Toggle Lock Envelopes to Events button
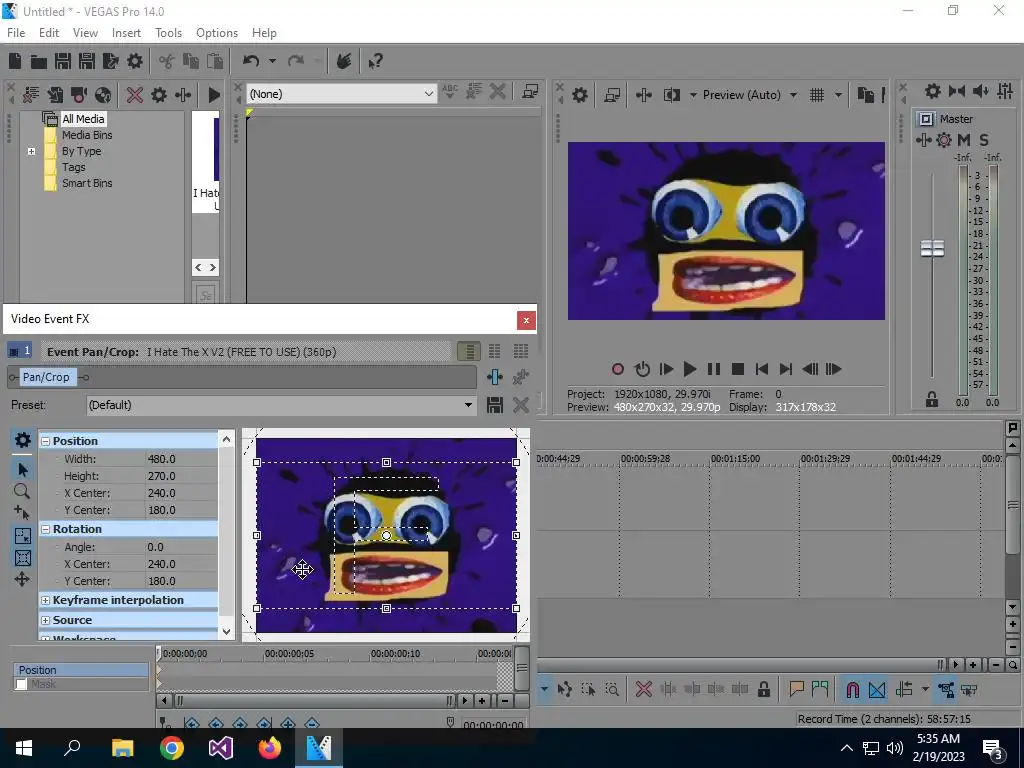This screenshot has height=768, width=1024. (x=945, y=689)
